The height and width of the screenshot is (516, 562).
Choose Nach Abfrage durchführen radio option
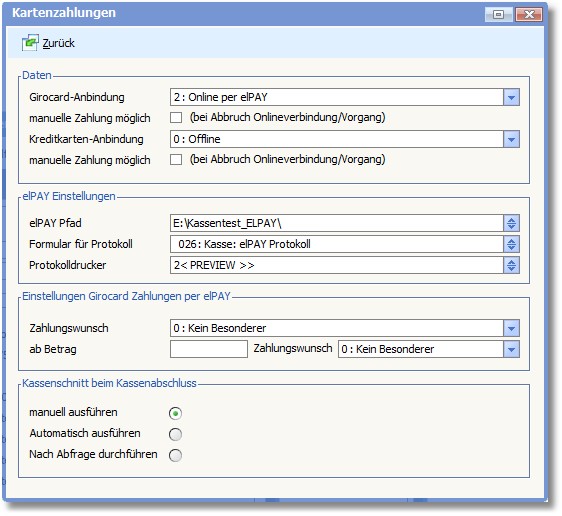(x=175, y=455)
